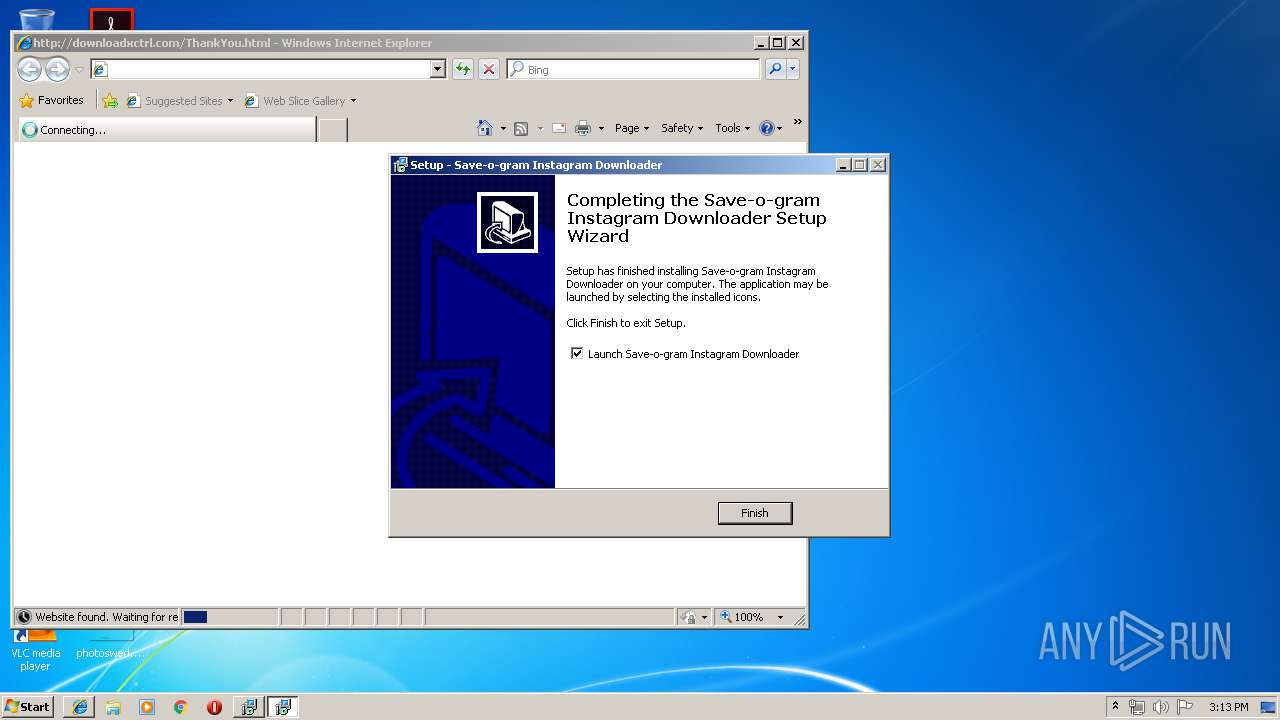Select the photoswed... desktop file
The image size is (1280, 720).
click(x=110, y=645)
